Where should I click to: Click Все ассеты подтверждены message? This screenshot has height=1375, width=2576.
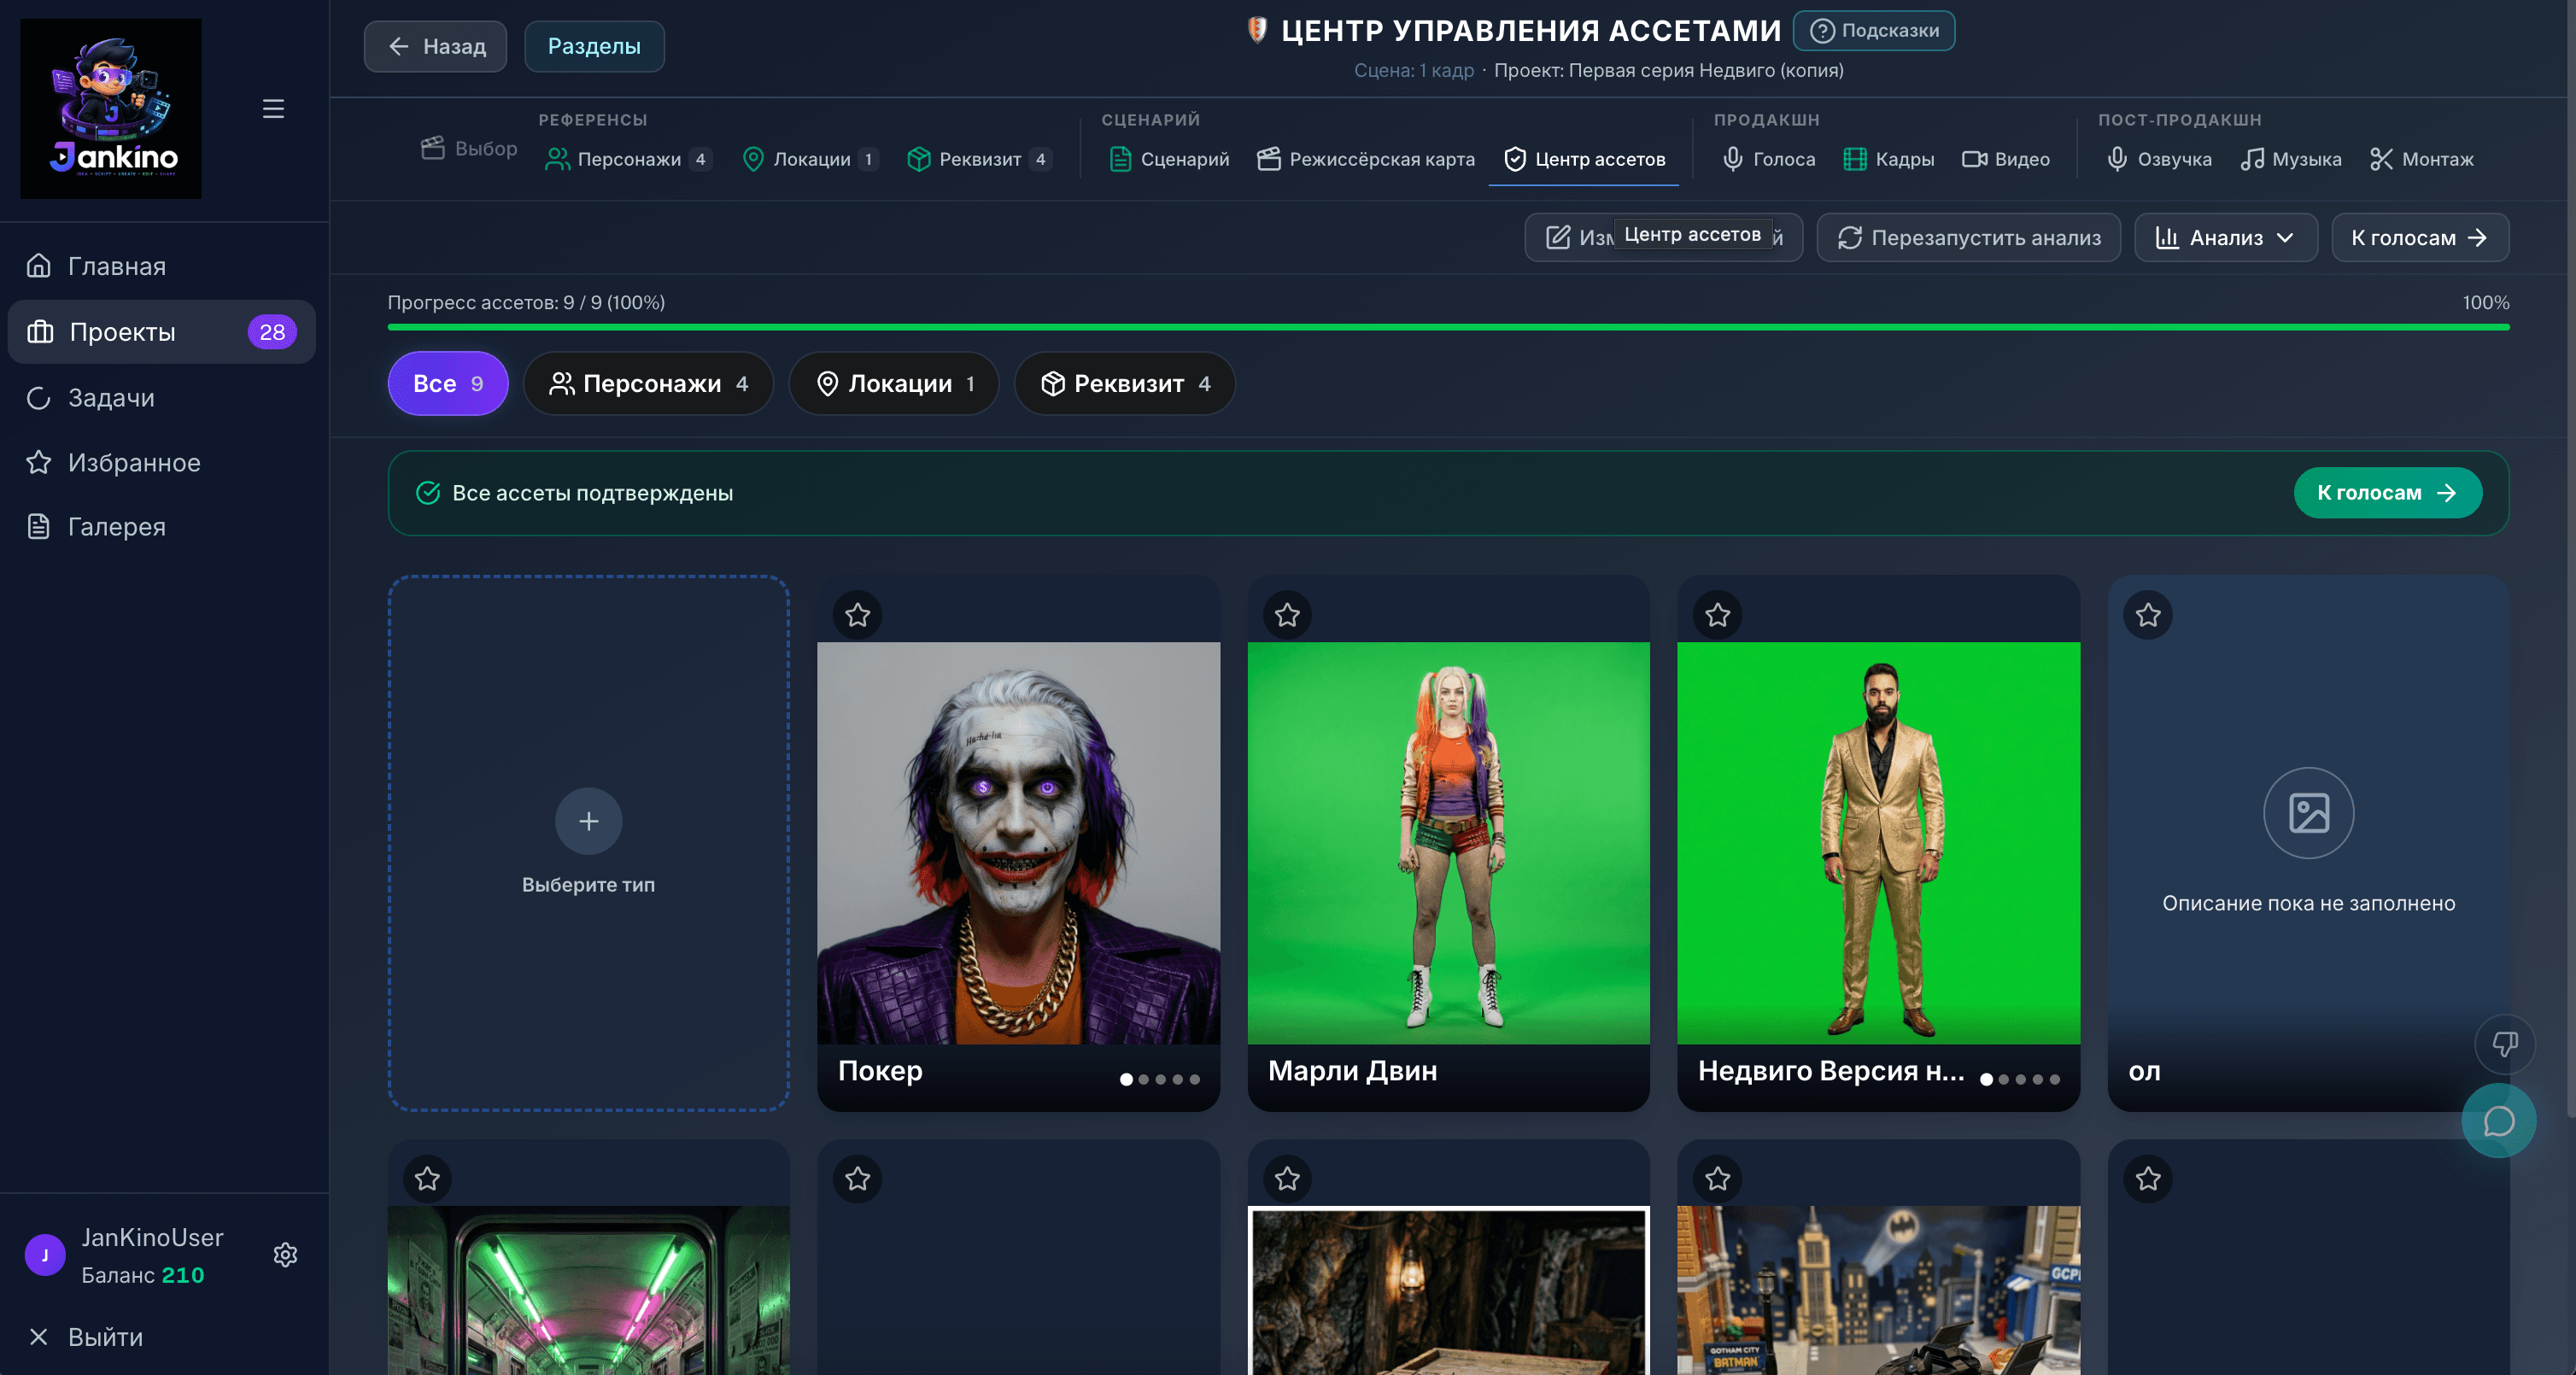pos(592,493)
